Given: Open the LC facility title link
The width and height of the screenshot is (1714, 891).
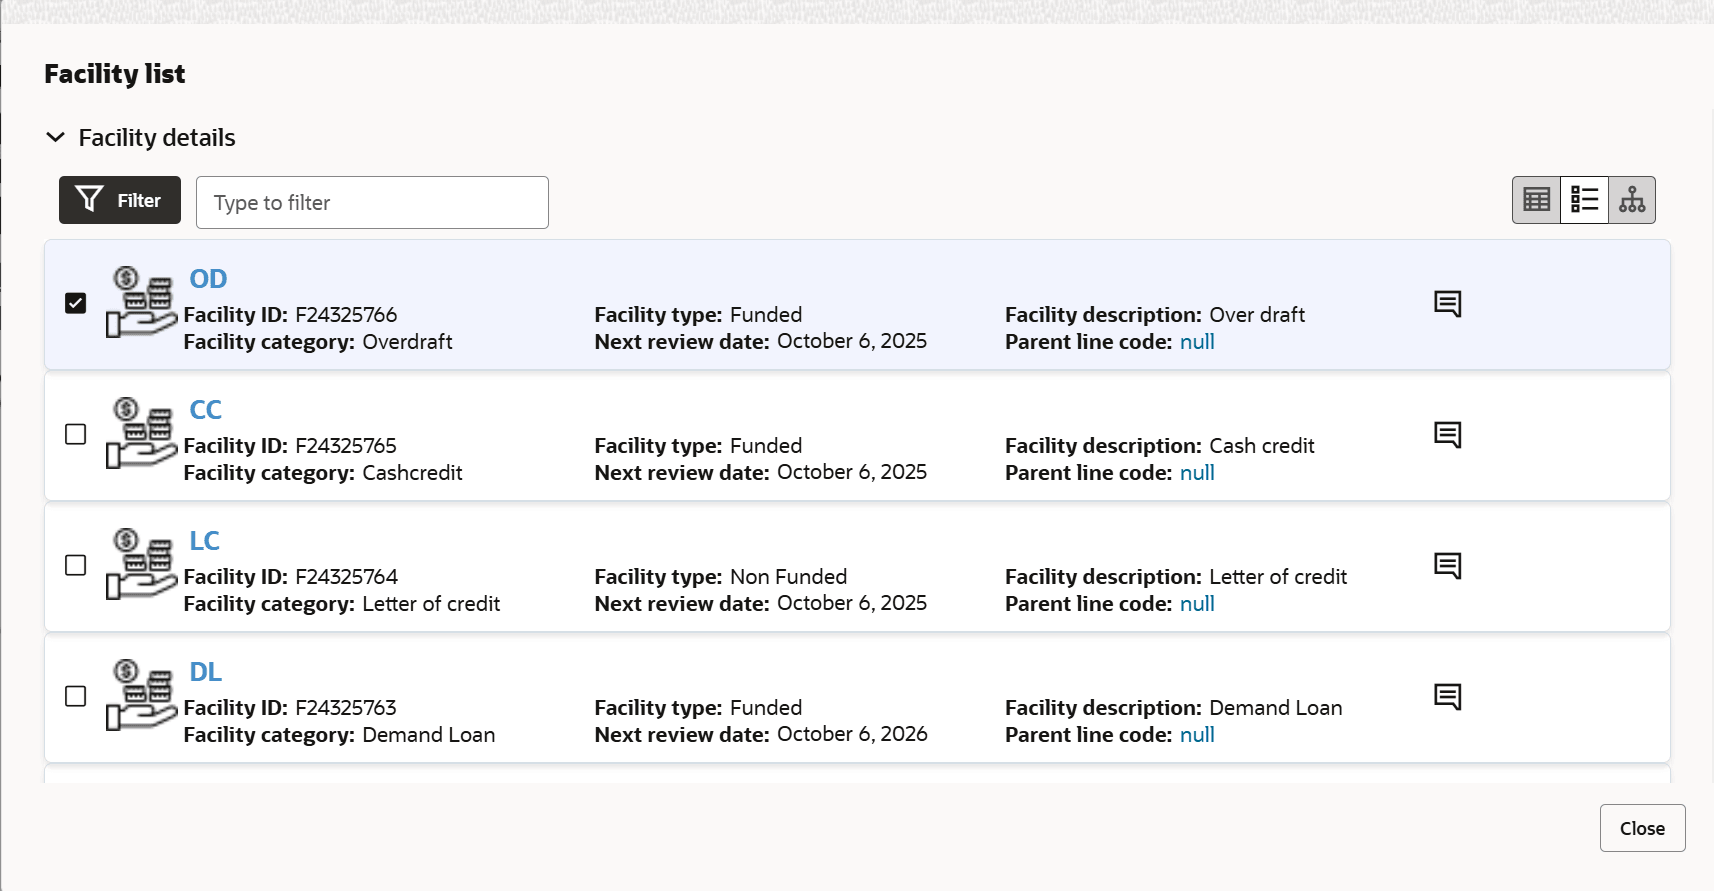Looking at the screenshot, I should [x=204, y=541].
